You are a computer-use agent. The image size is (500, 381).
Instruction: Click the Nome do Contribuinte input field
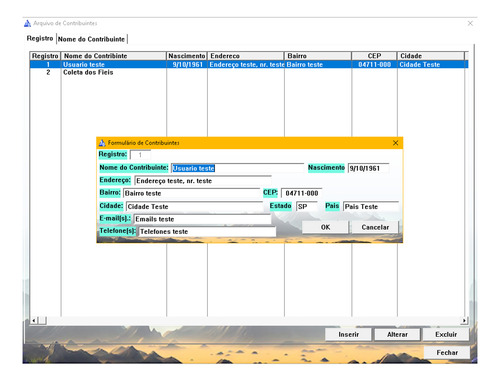tap(238, 168)
